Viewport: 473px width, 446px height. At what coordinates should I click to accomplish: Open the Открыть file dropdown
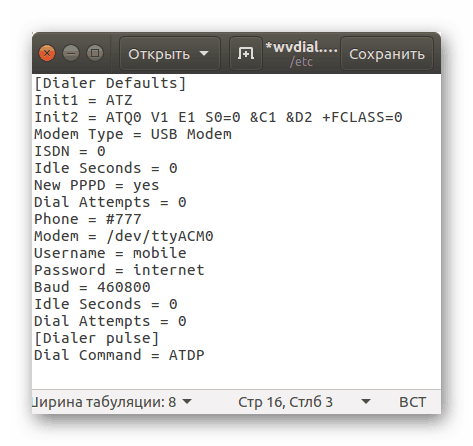169,54
